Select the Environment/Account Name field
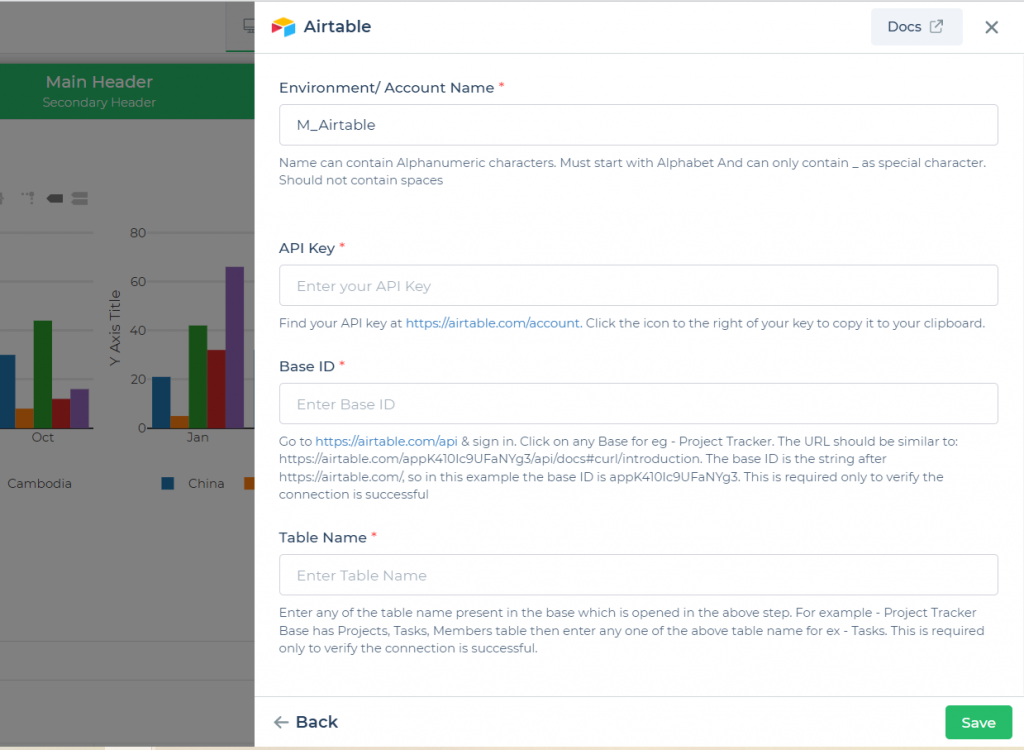The width and height of the screenshot is (1024, 750). [638, 125]
